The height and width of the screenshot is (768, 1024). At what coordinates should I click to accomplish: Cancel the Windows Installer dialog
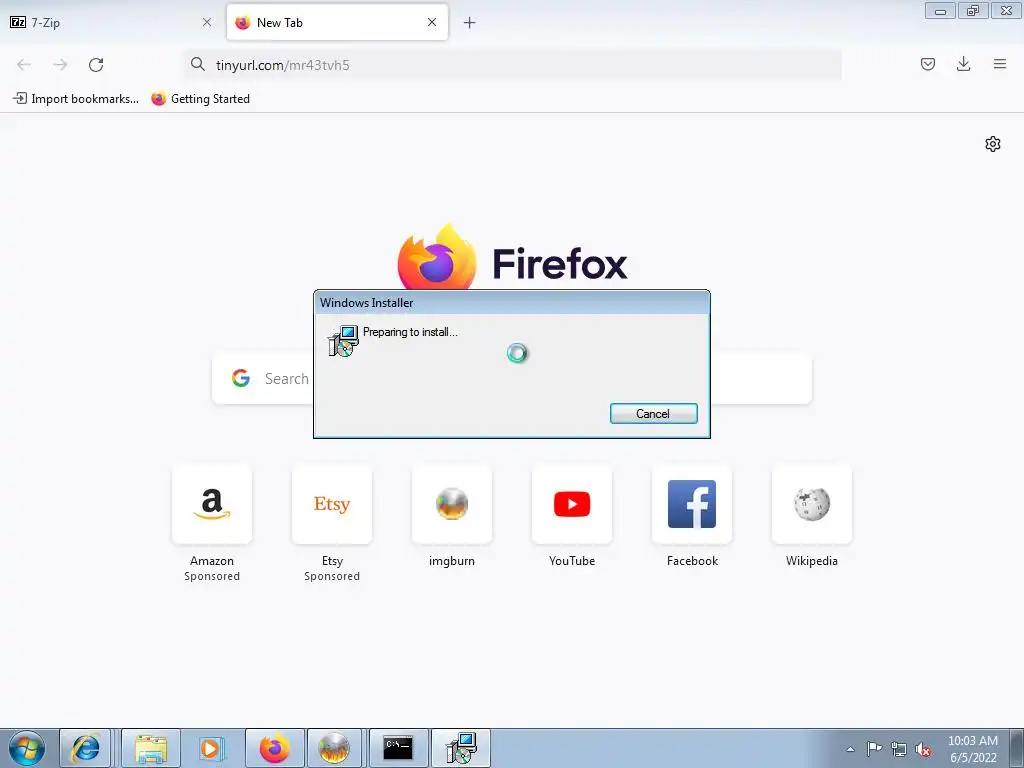(x=654, y=413)
